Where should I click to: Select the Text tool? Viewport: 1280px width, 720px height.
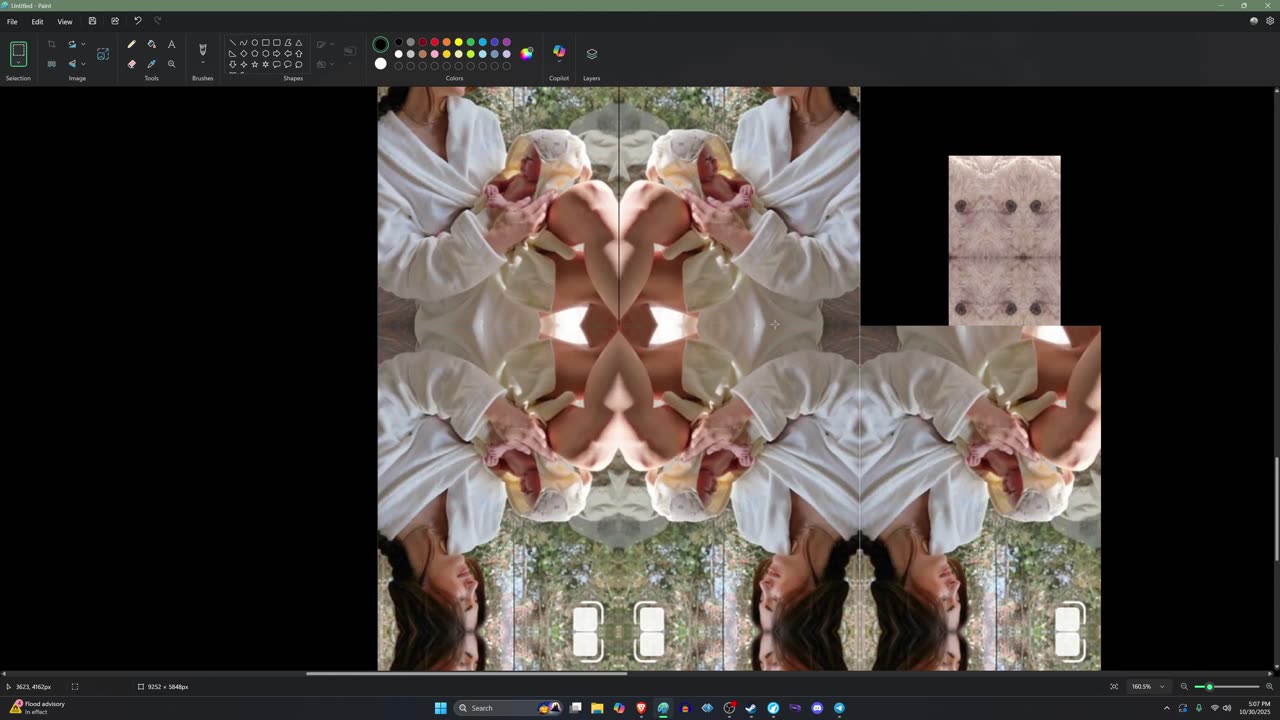tap(171, 44)
